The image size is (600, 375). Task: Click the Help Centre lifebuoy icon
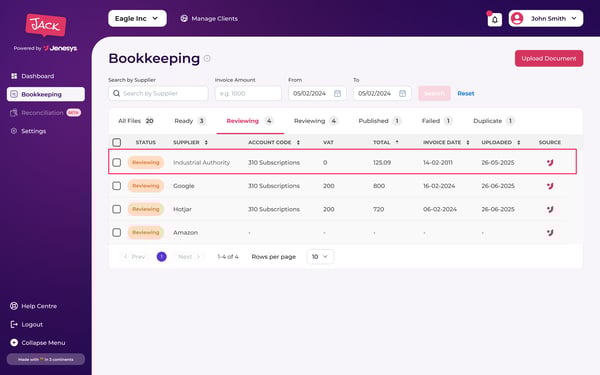pos(14,306)
